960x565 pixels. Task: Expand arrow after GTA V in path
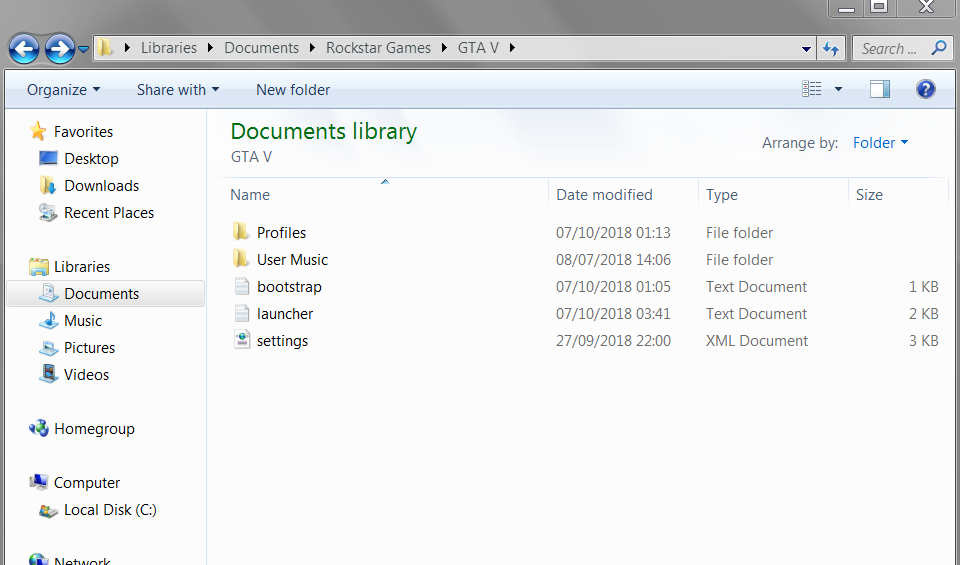(512, 48)
